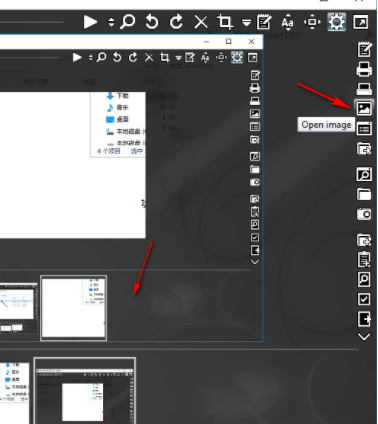Click the up-down stepper arrows in the main toolbar
This screenshot has height=424, width=378.
[x=111, y=22]
